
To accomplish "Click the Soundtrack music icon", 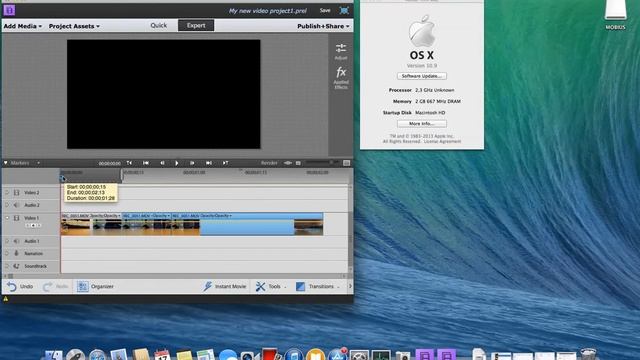I will pos(17,266).
